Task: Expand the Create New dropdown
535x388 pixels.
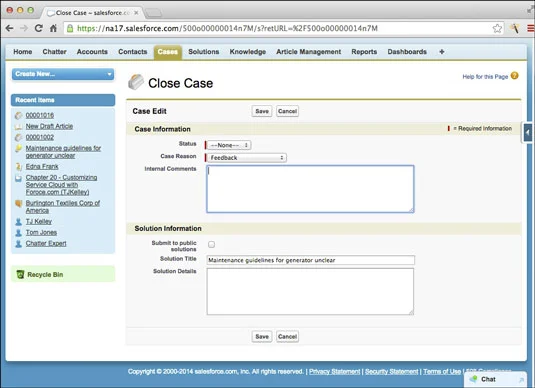Action: (63, 74)
